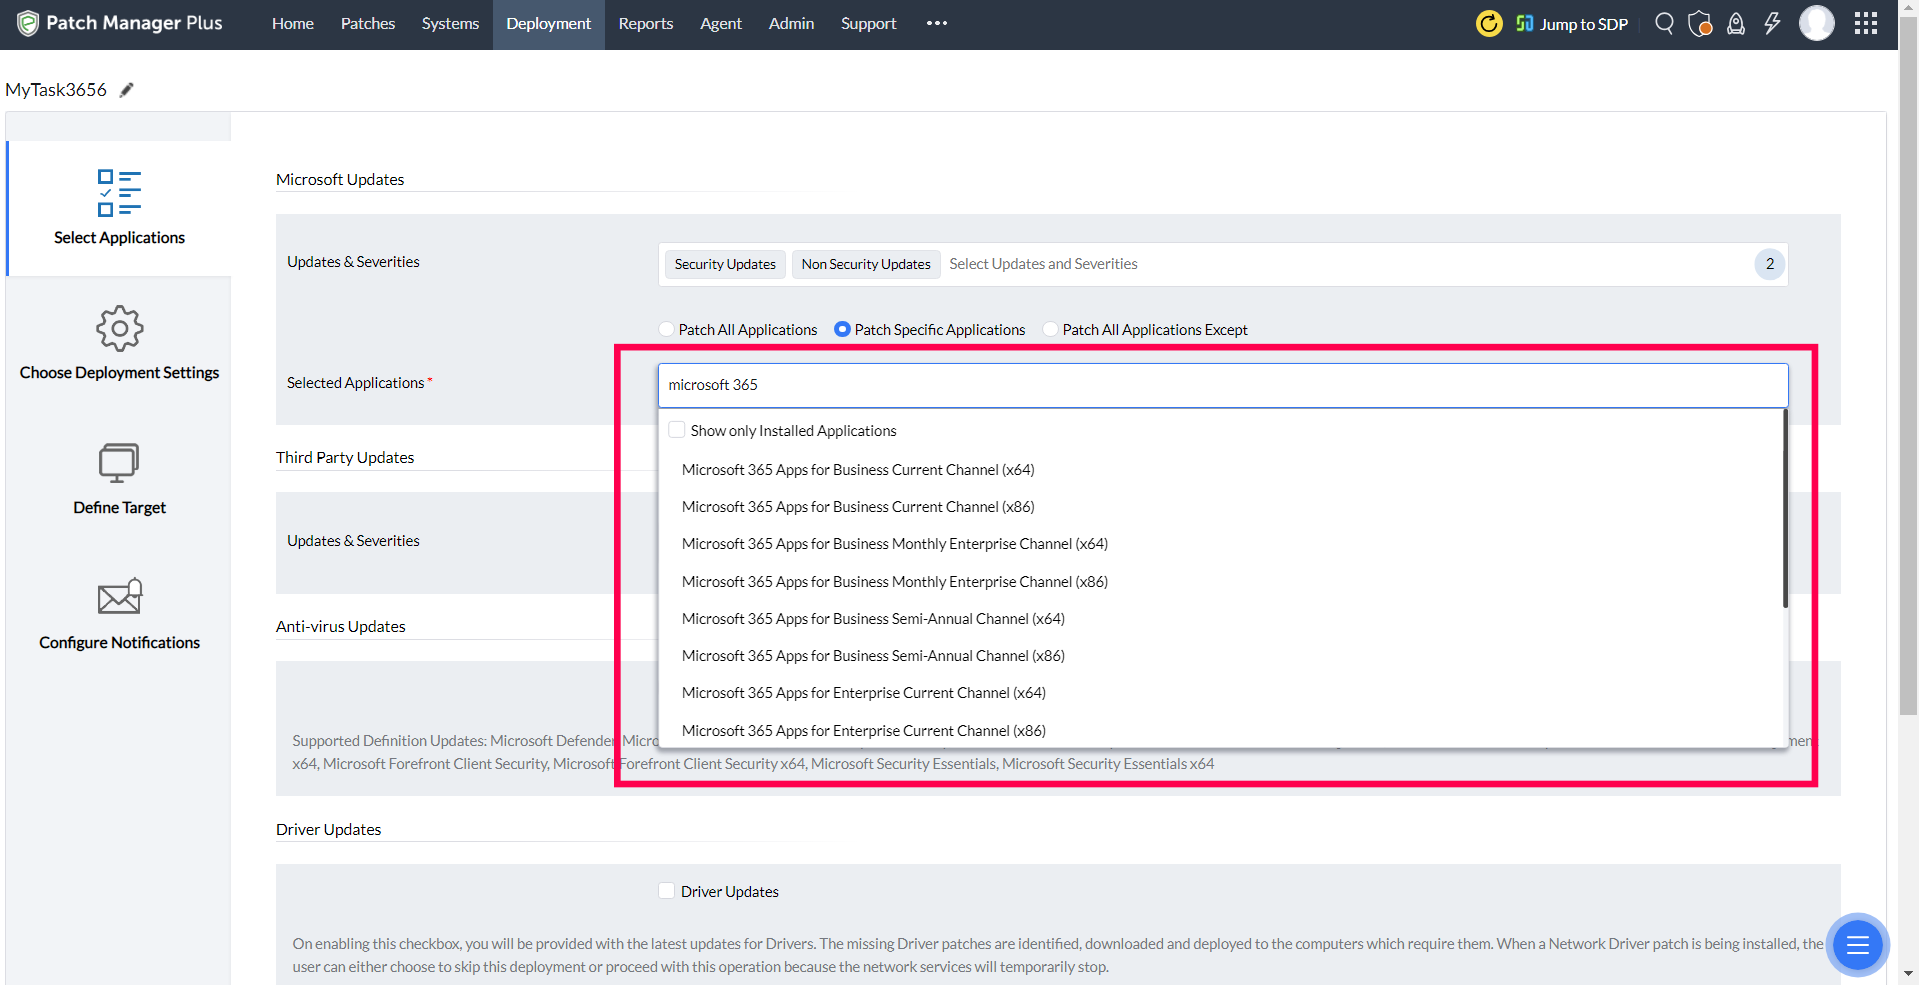Open the Patches menu
This screenshot has height=985, width=1919.
368,23
